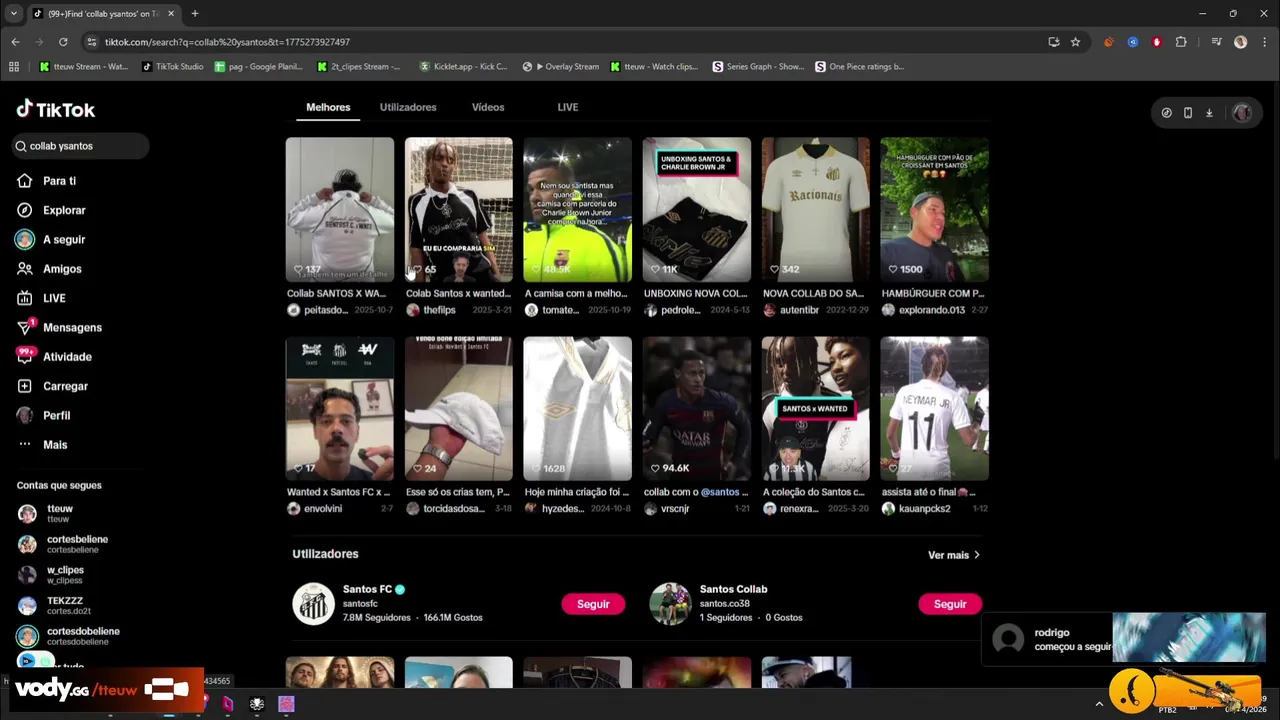
Task: Click the browser address bar URL
Action: tap(227, 42)
